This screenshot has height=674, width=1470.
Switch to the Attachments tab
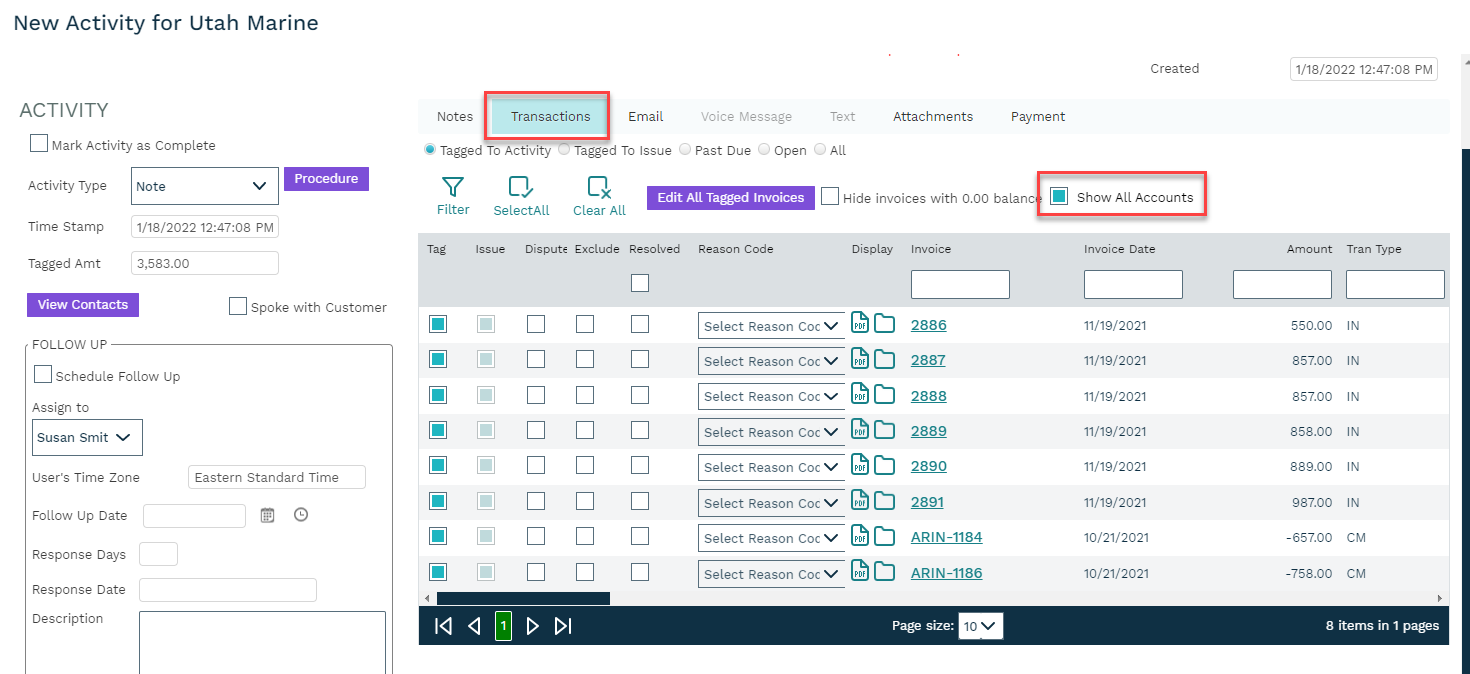click(x=932, y=117)
